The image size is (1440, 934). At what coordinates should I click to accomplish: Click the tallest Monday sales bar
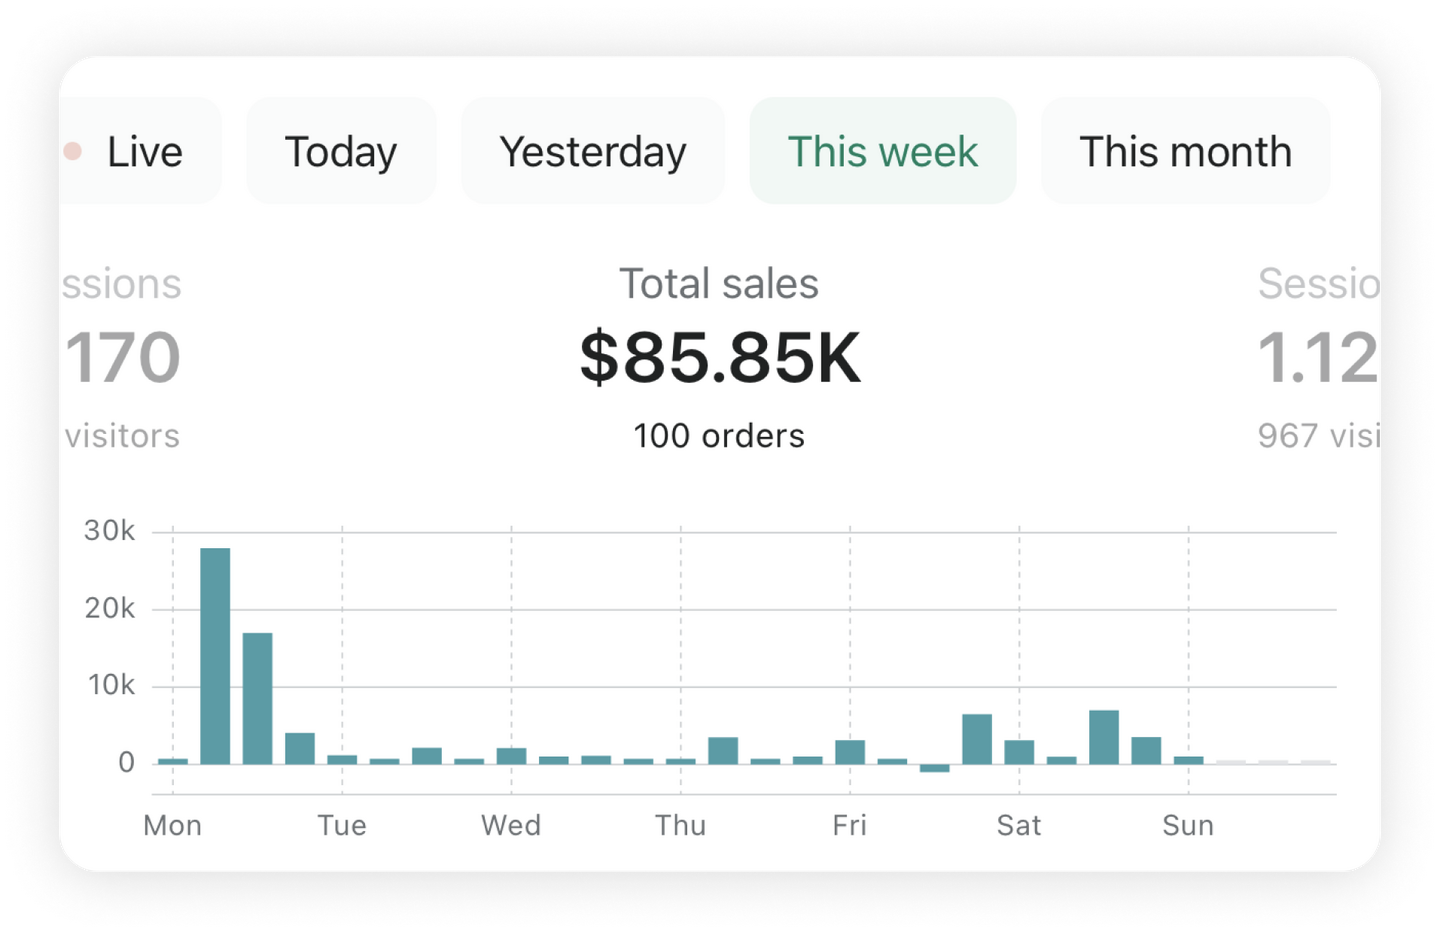coord(215,655)
